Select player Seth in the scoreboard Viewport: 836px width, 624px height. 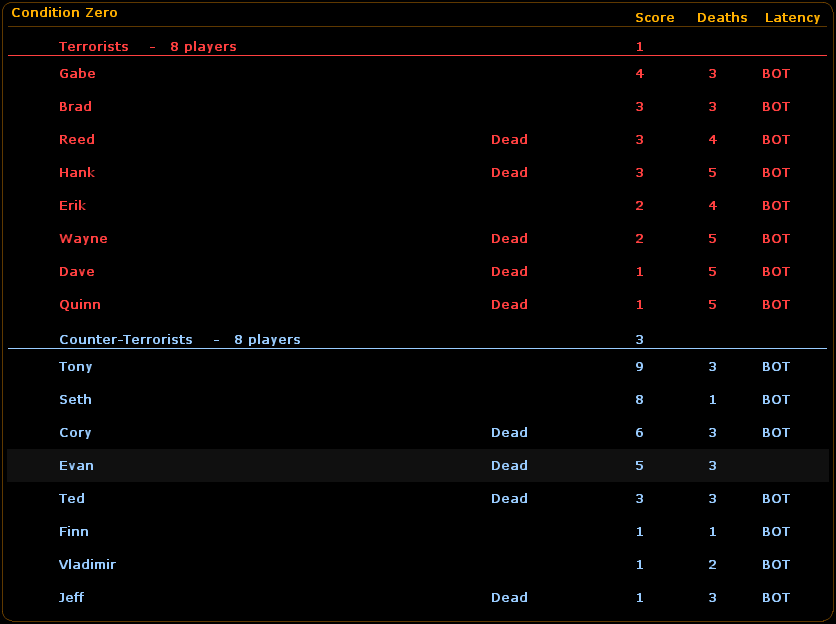(x=75, y=399)
